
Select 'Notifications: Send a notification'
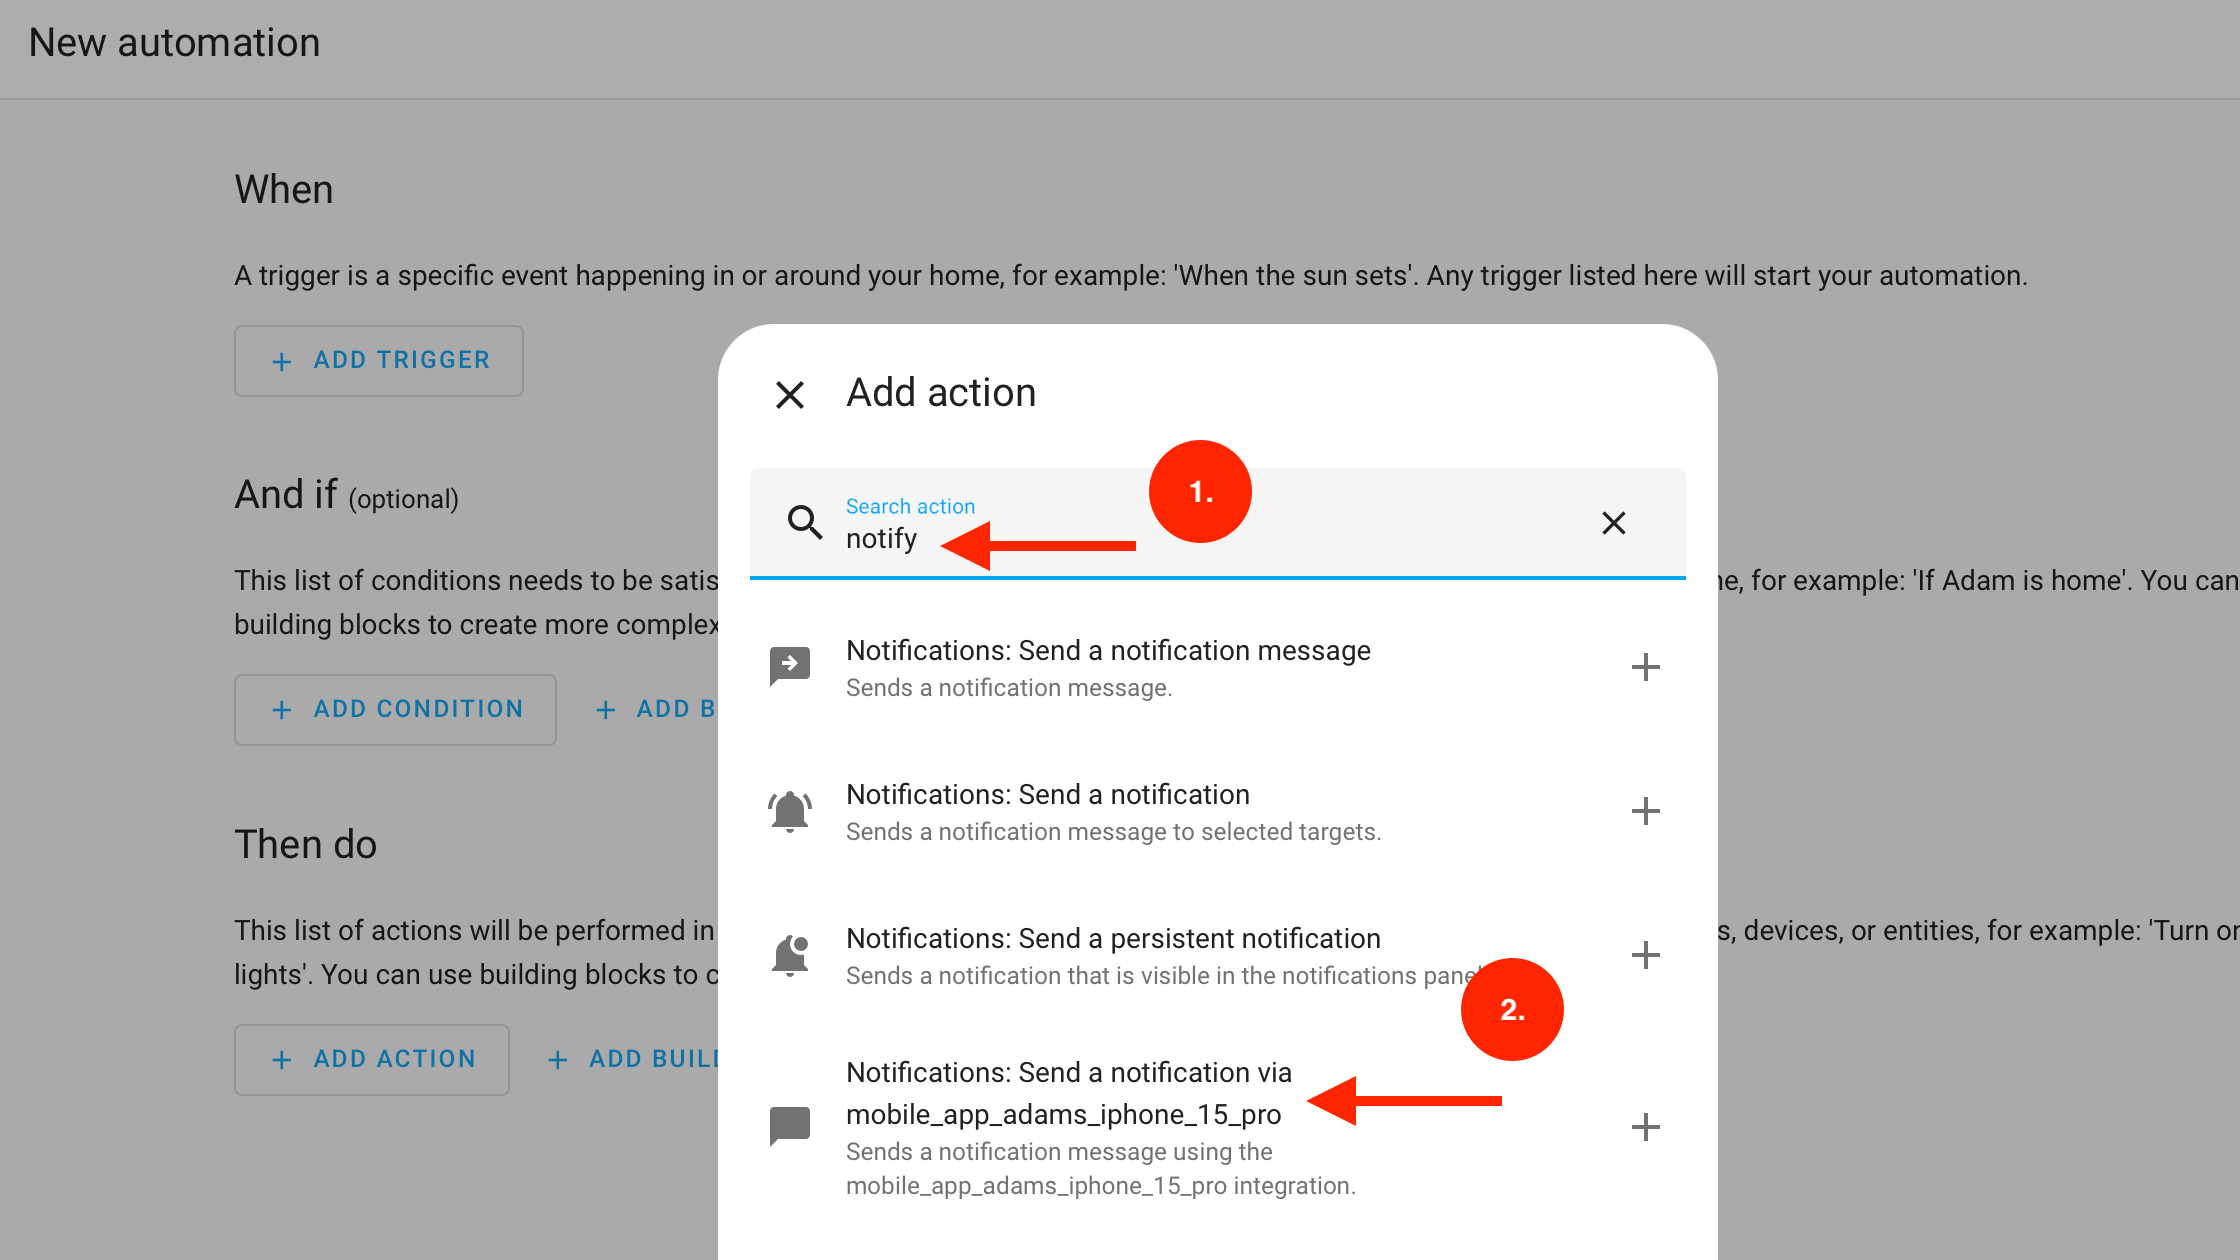tap(1217, 811)
